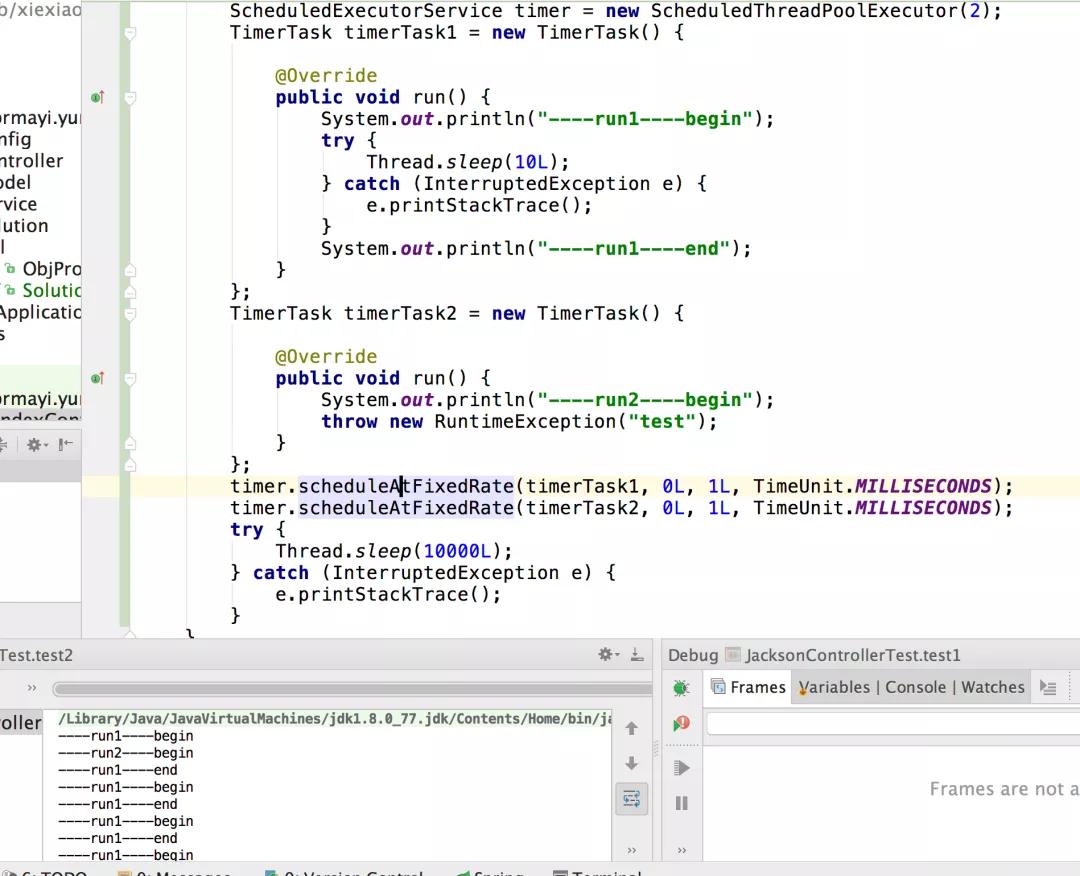Open the Messages tool window tab
Screen dimensions: 1080x876
(x=175, y=872)
